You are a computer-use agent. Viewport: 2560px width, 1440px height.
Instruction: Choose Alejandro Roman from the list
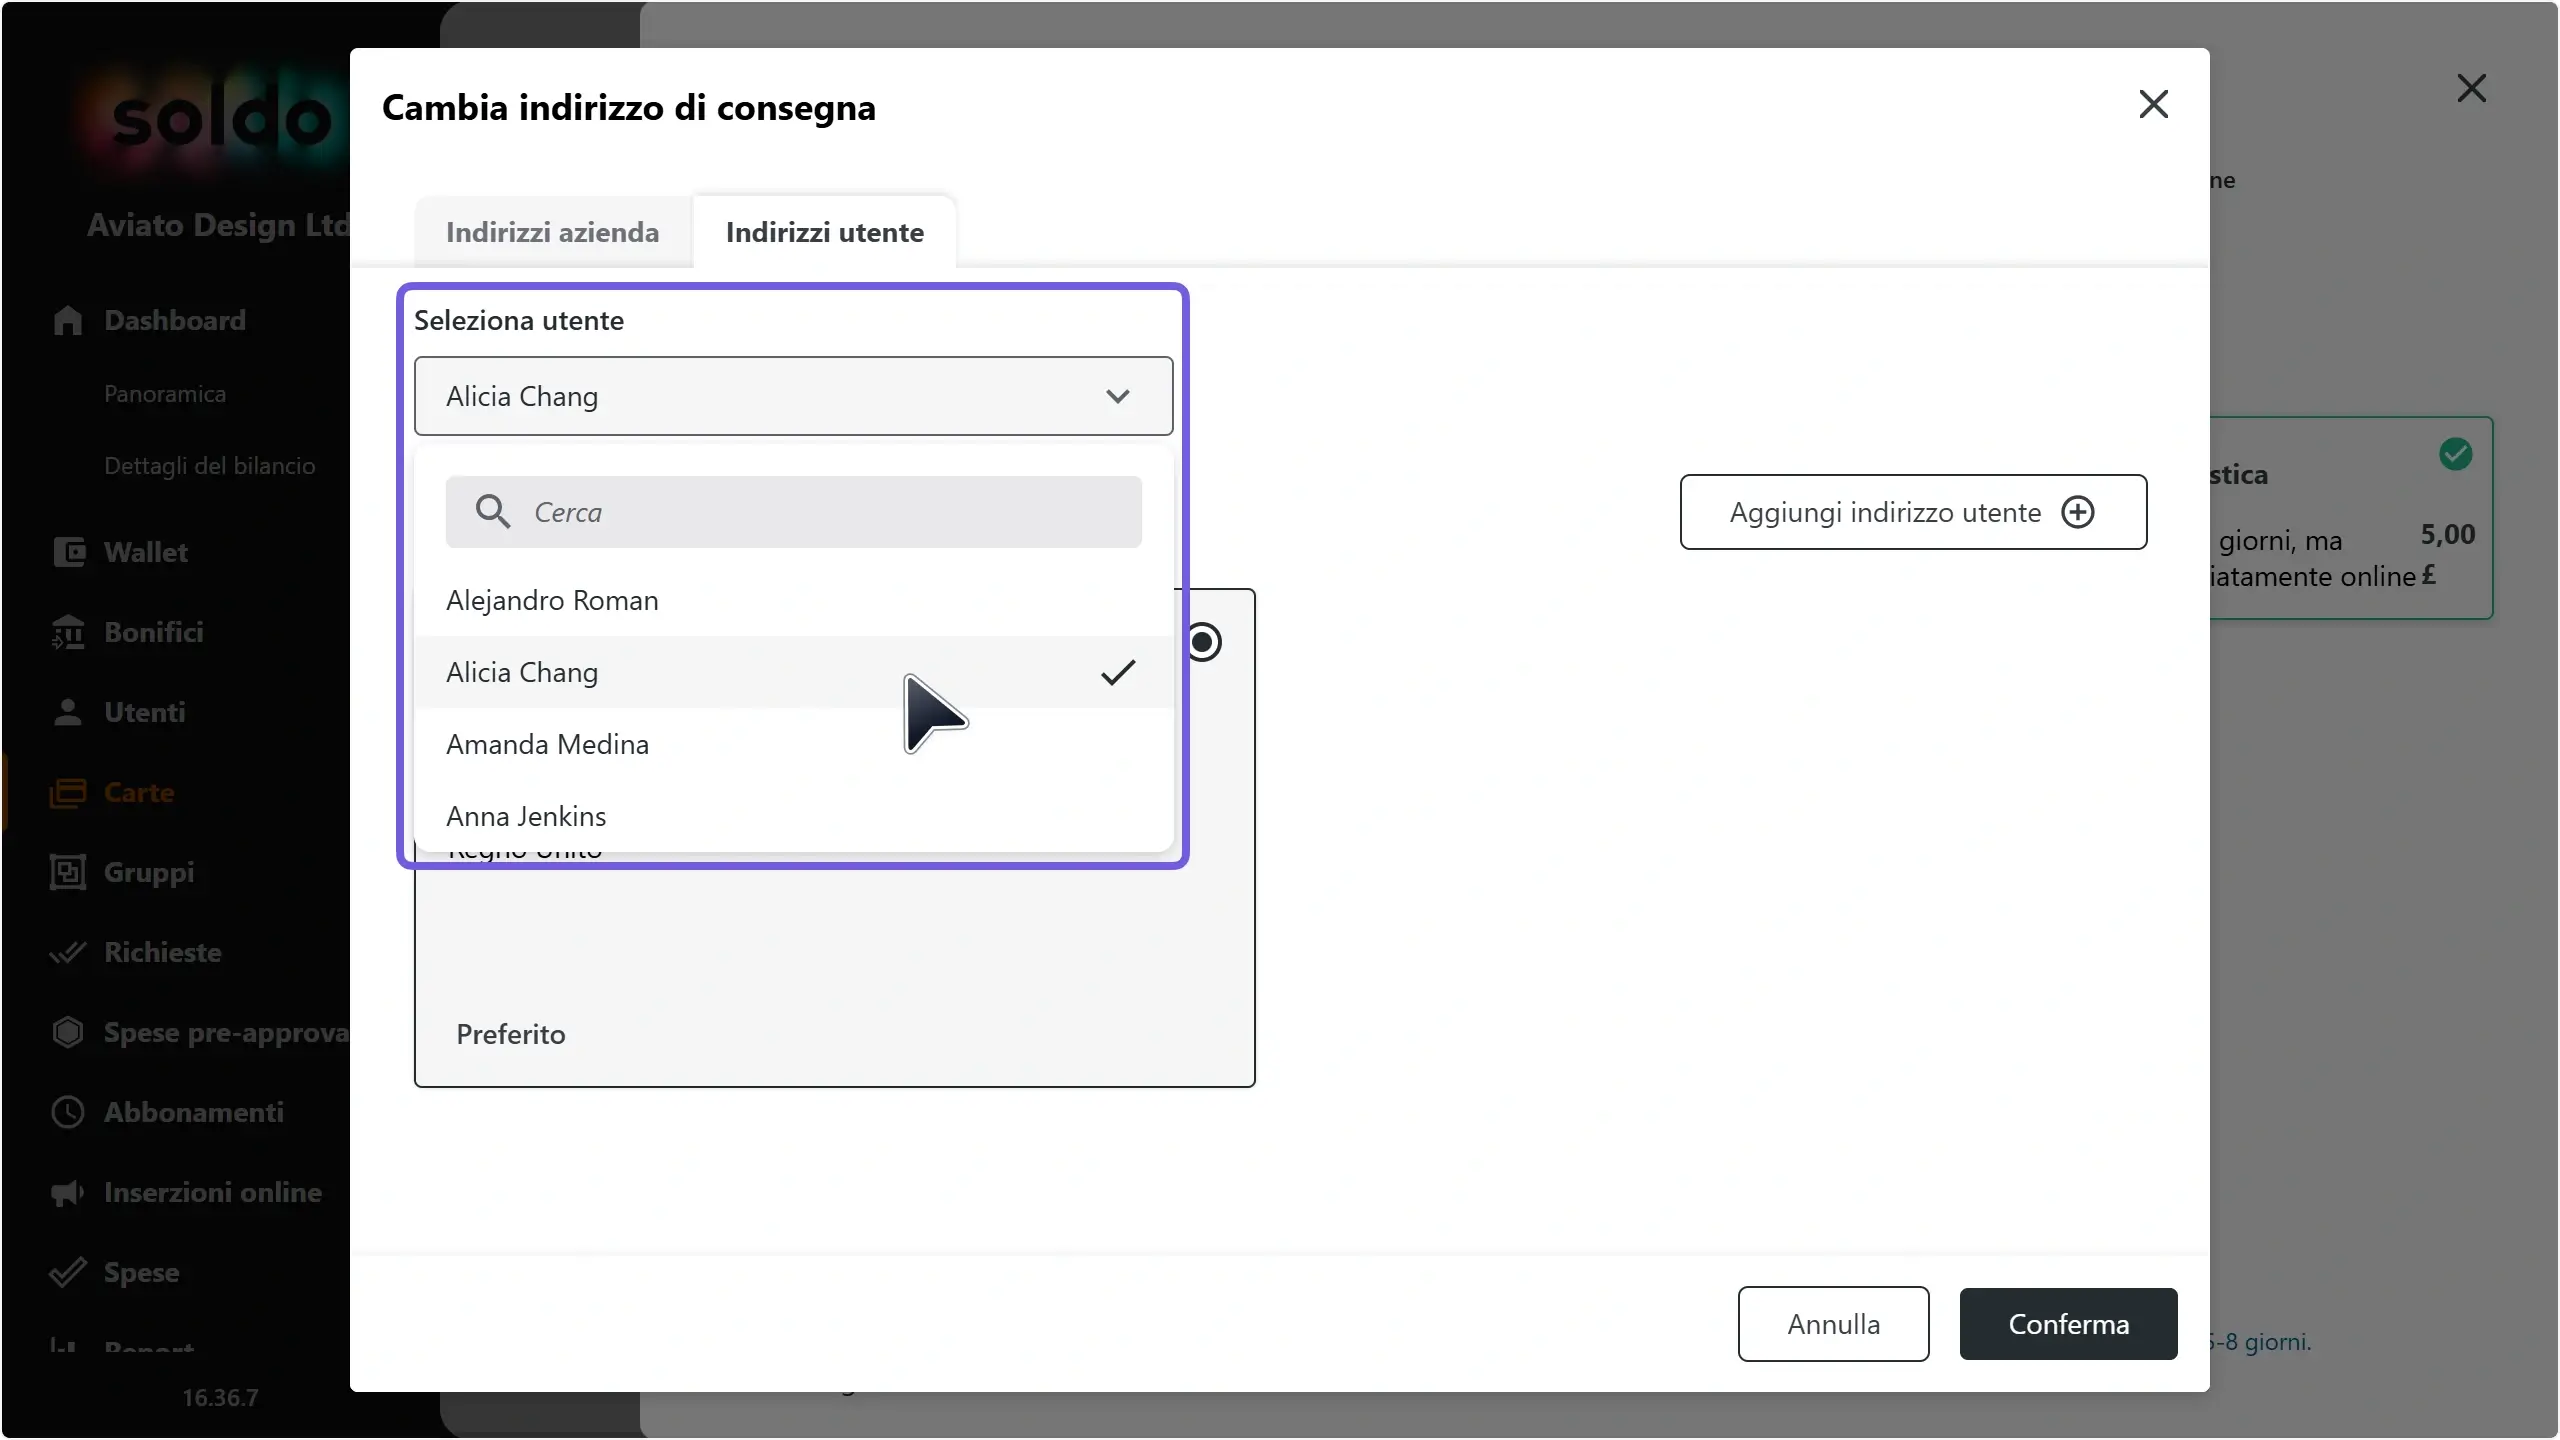click(793, 600)
